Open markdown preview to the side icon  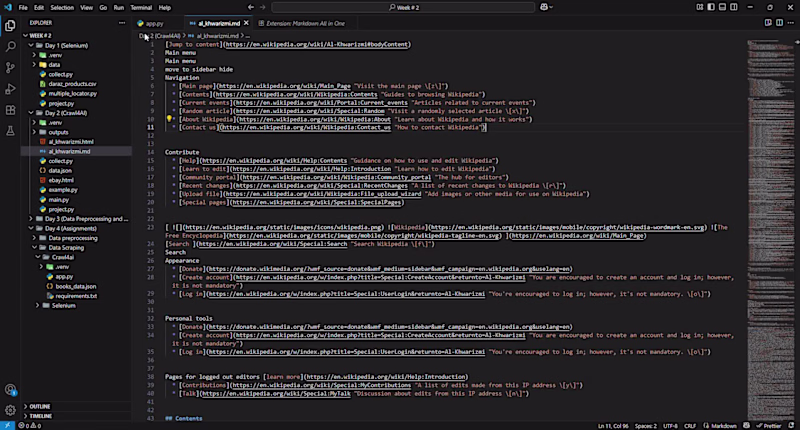pyautogui.click(x=768, y=23)
